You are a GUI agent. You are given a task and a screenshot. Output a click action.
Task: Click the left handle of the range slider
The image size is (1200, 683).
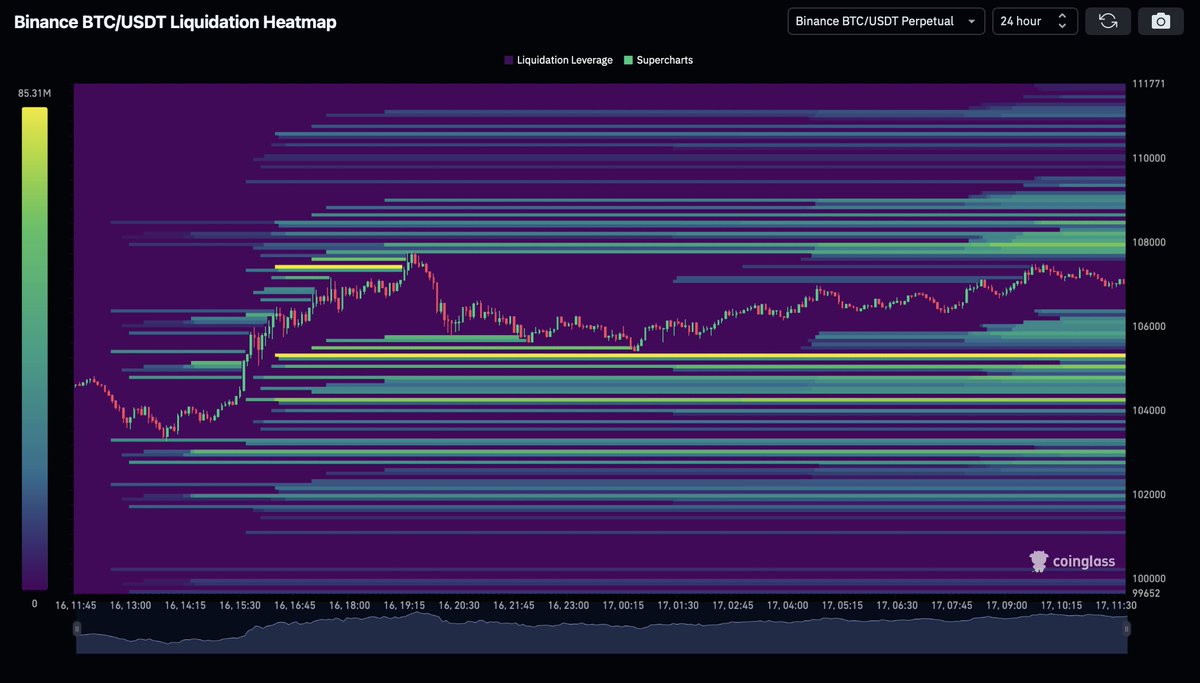(x=77, y=629)
